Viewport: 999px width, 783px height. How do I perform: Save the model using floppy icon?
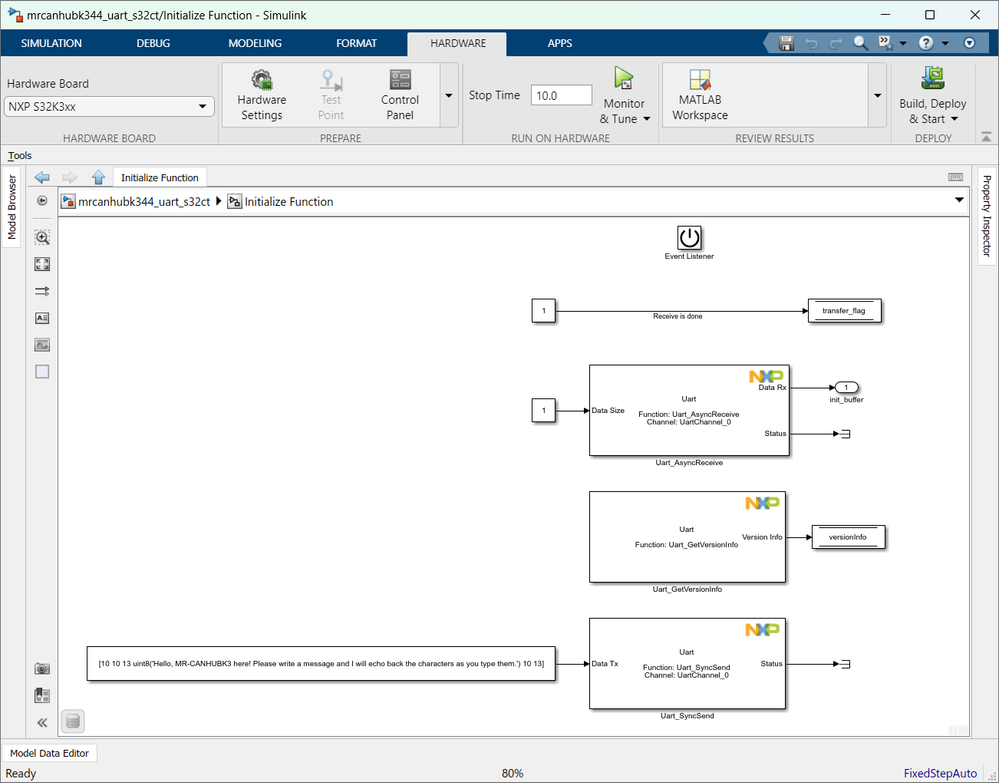786,43
